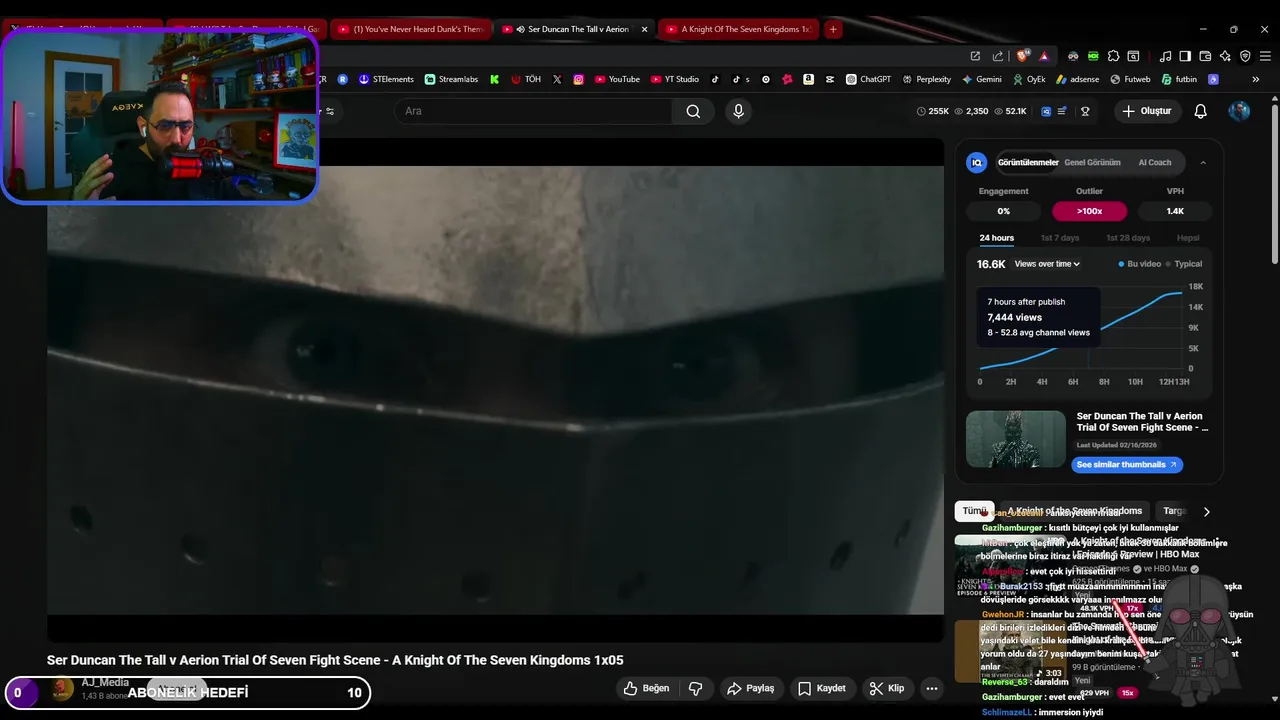Switch to A Knight Of The Seven Kingdoms tab
Image resolution: width=1280 pixels, height=720 pixels.
coord(738,29)
